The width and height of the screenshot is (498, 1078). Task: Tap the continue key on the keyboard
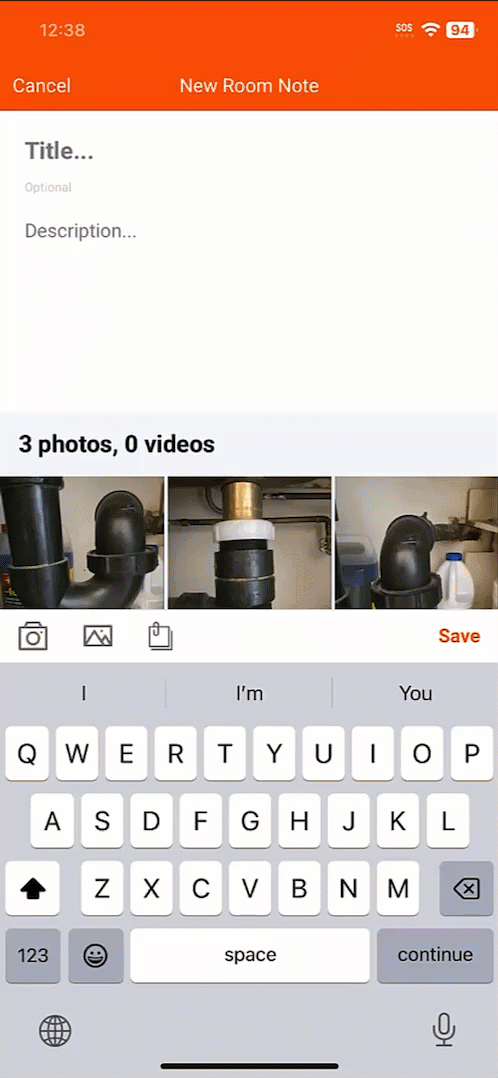435,955
